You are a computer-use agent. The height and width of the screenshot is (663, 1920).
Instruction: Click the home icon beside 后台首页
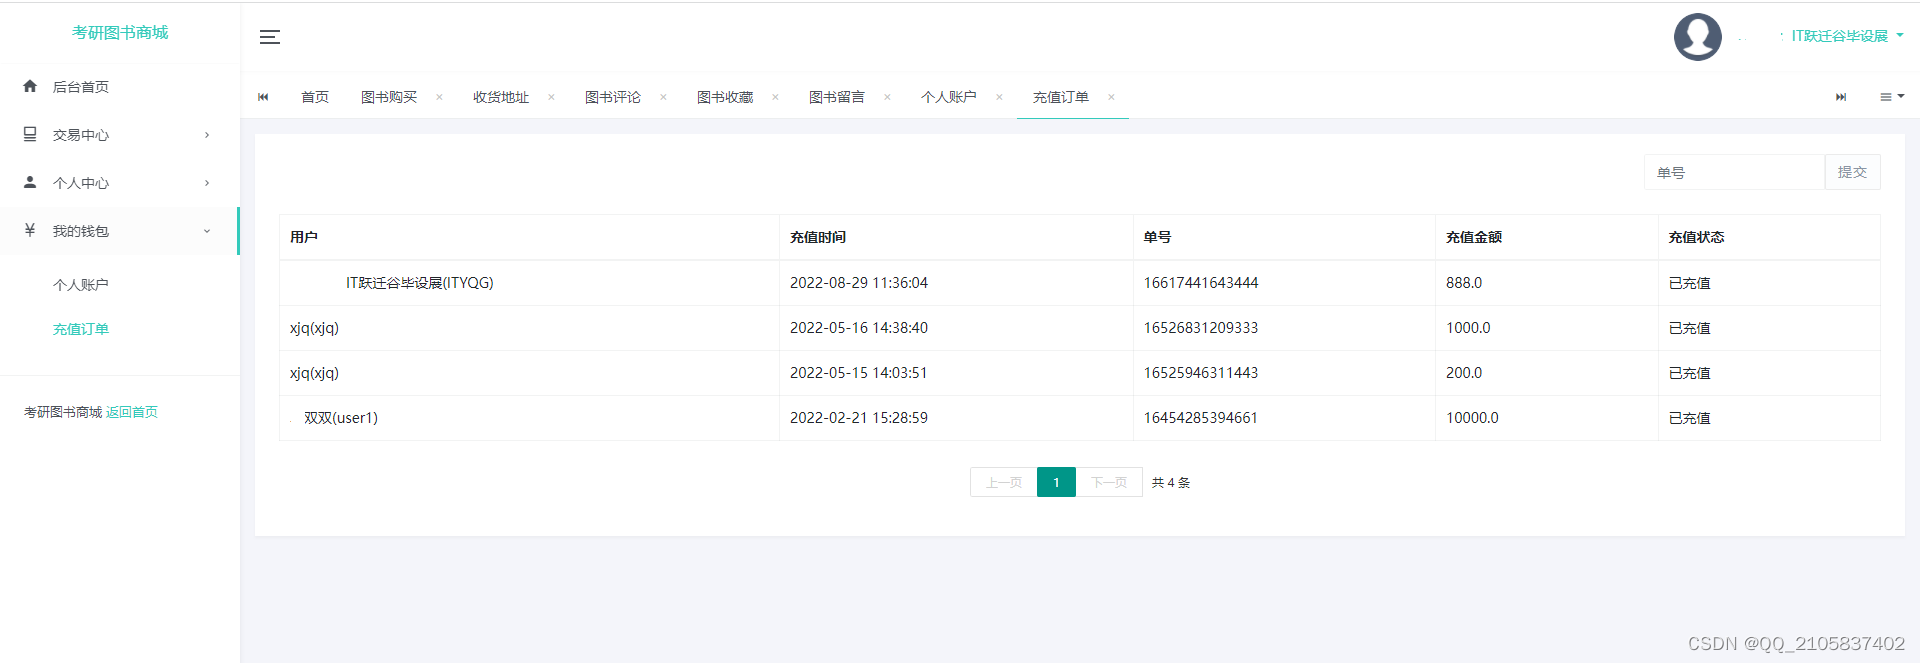30,86
